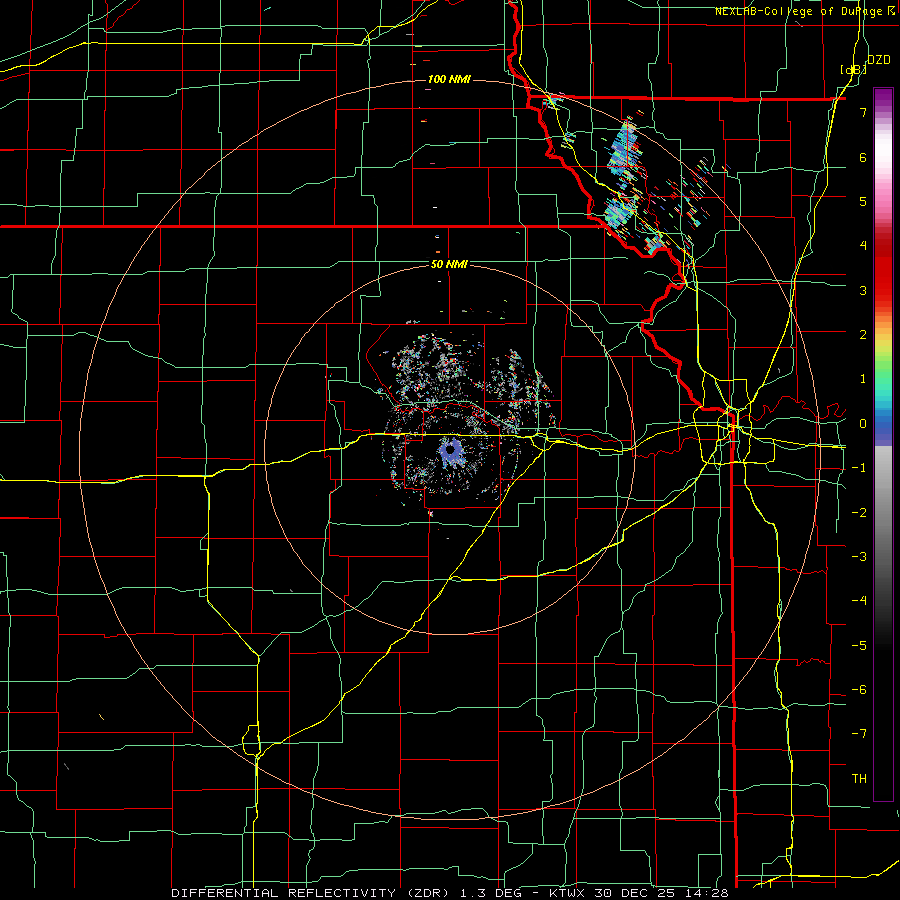This screenshot has width=900, height=900.
Task: Click the "-4" value on the dB scale
Action: tap(859, 601)
